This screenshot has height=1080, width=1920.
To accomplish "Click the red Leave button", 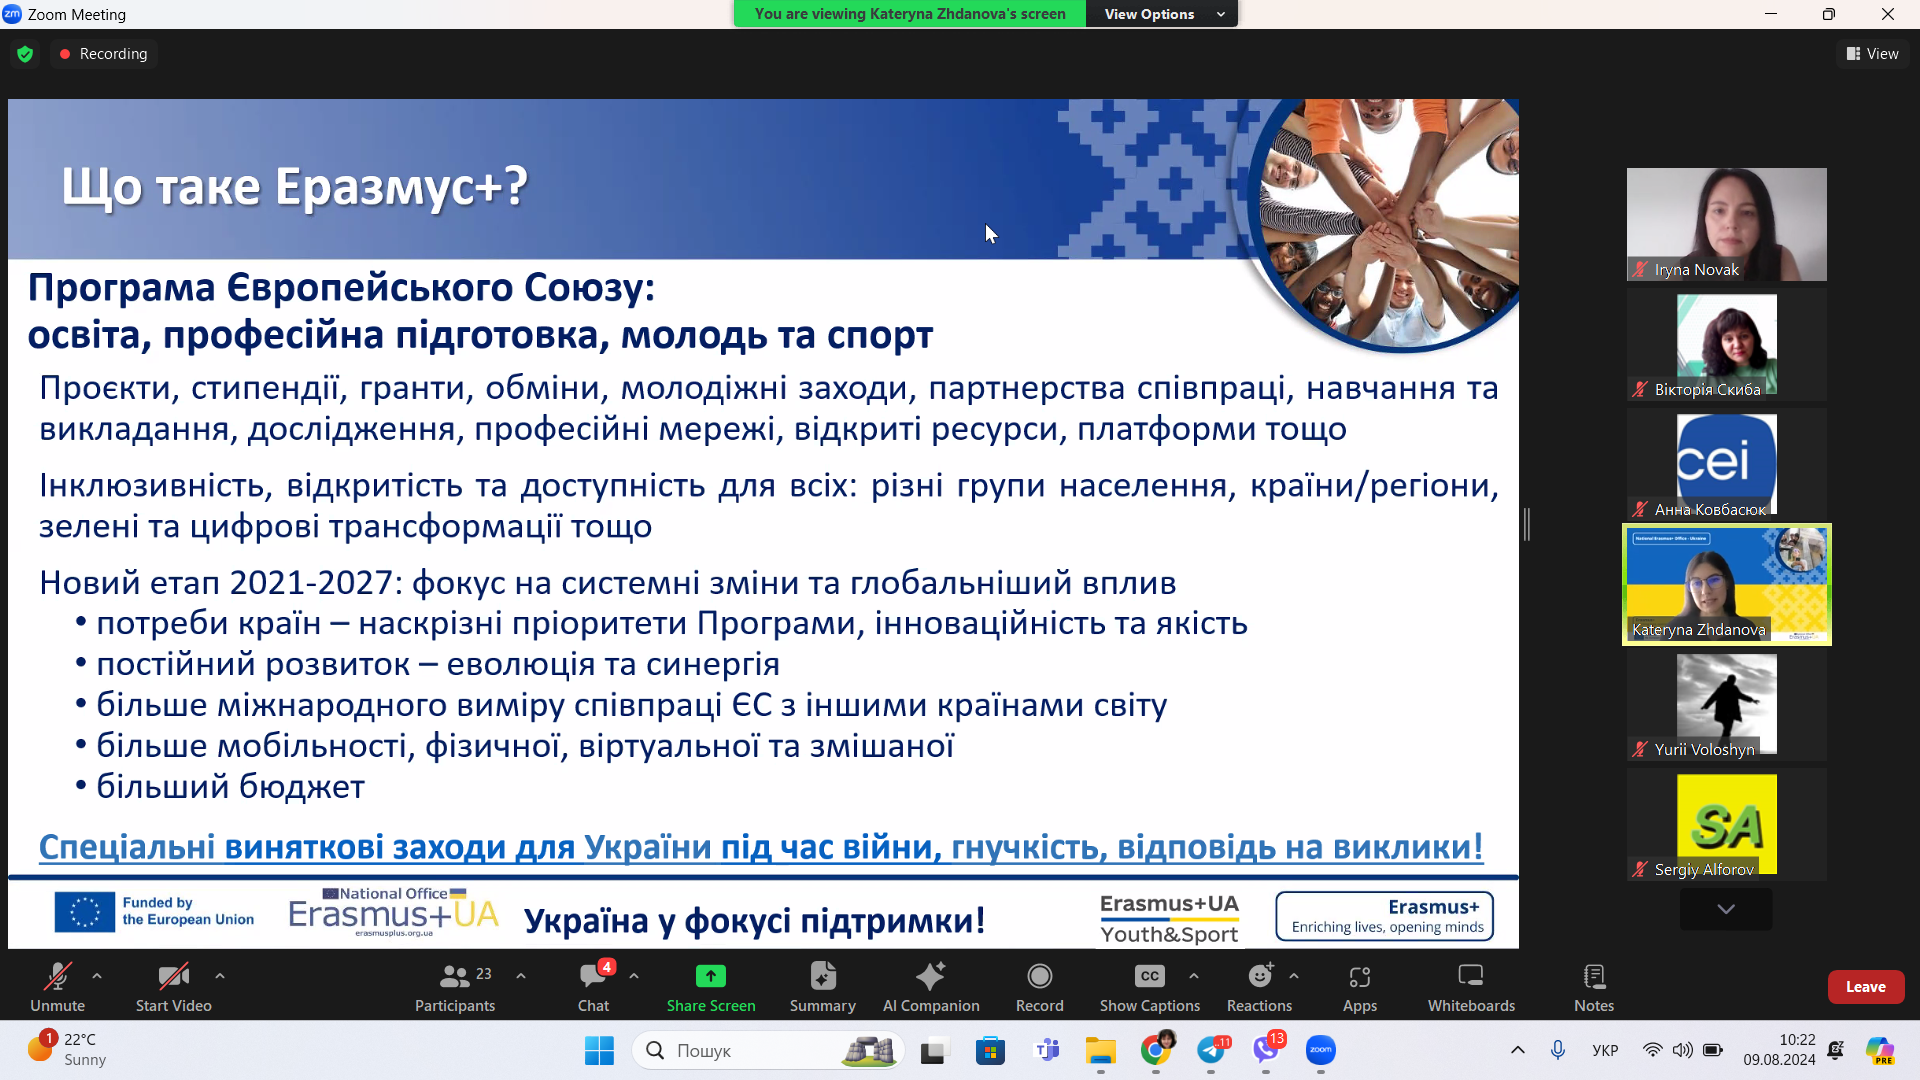I will point(1866,986).
